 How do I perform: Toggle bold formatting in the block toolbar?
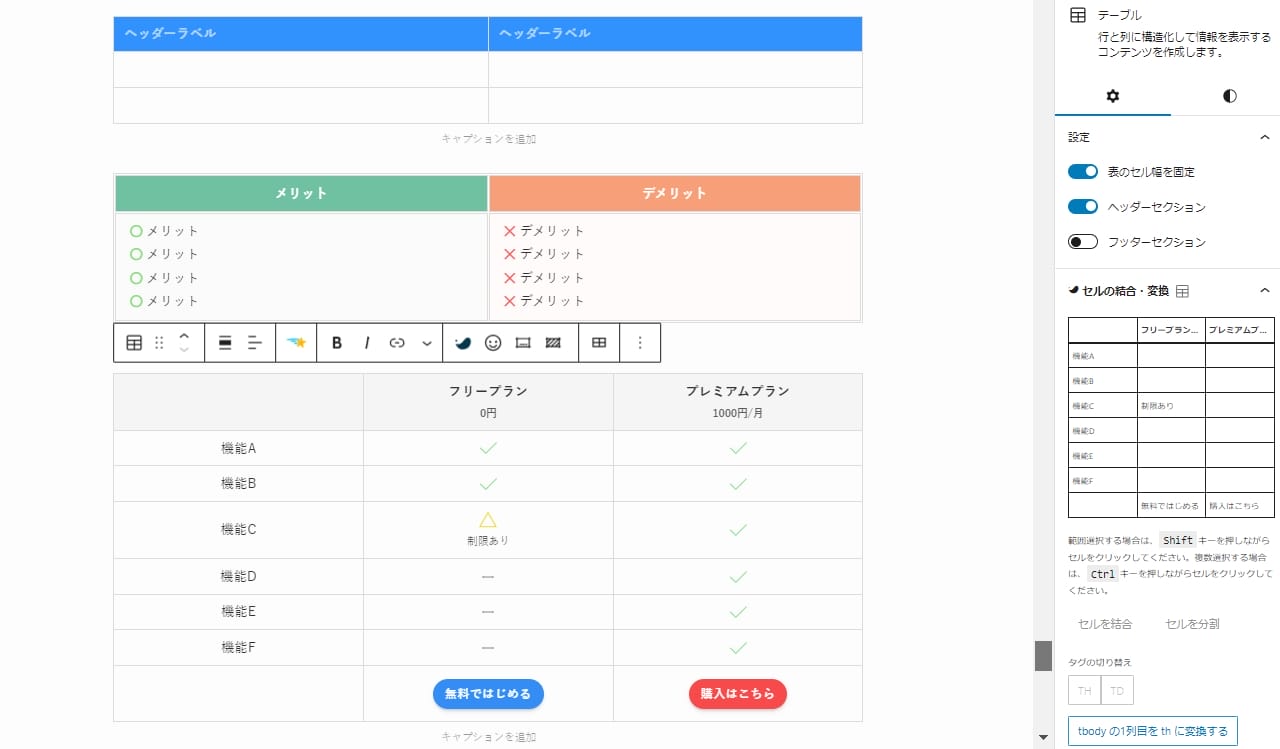[x=337, y=343]
